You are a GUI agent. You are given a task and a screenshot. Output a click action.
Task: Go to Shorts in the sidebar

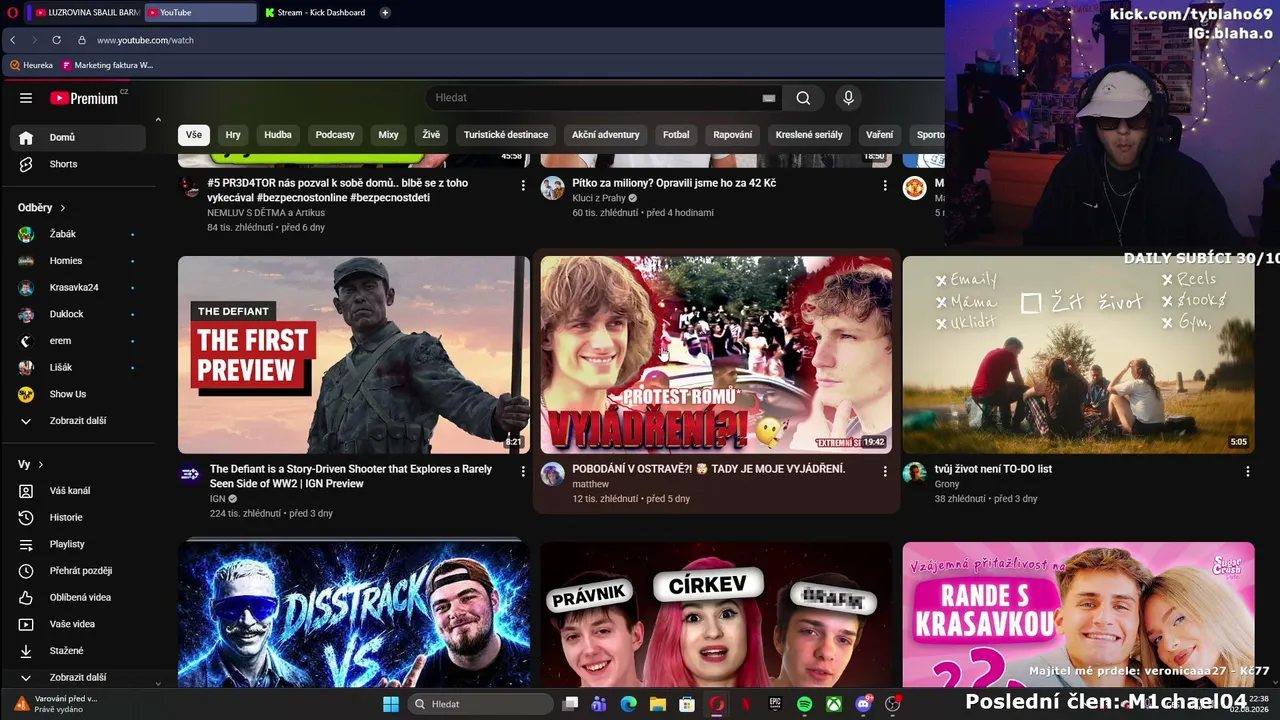(x=78, y=164)
